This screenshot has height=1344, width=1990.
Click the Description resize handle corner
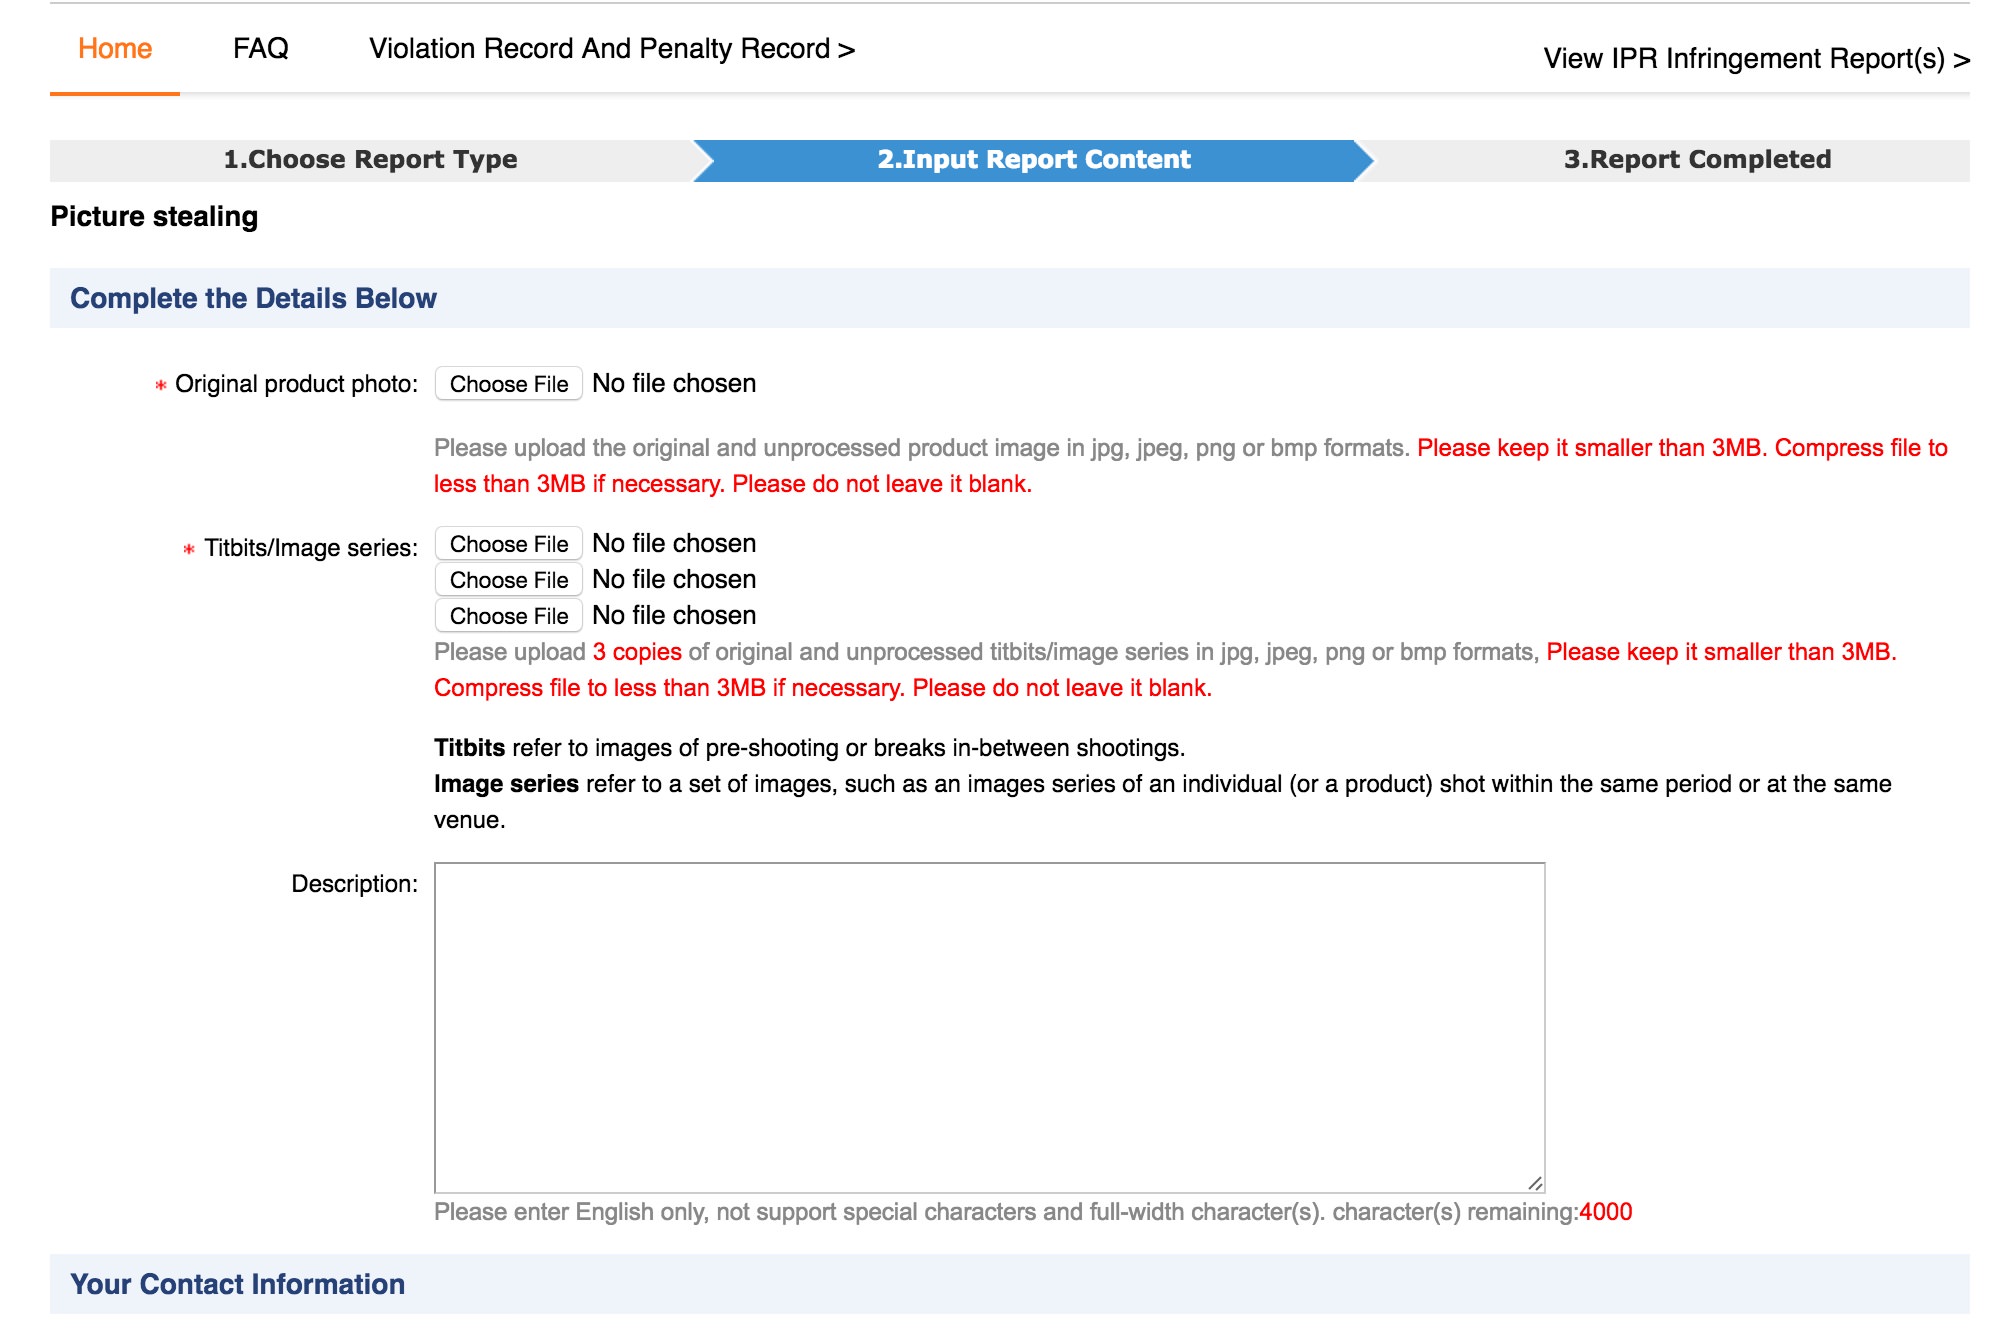tap(1535, 1183)
